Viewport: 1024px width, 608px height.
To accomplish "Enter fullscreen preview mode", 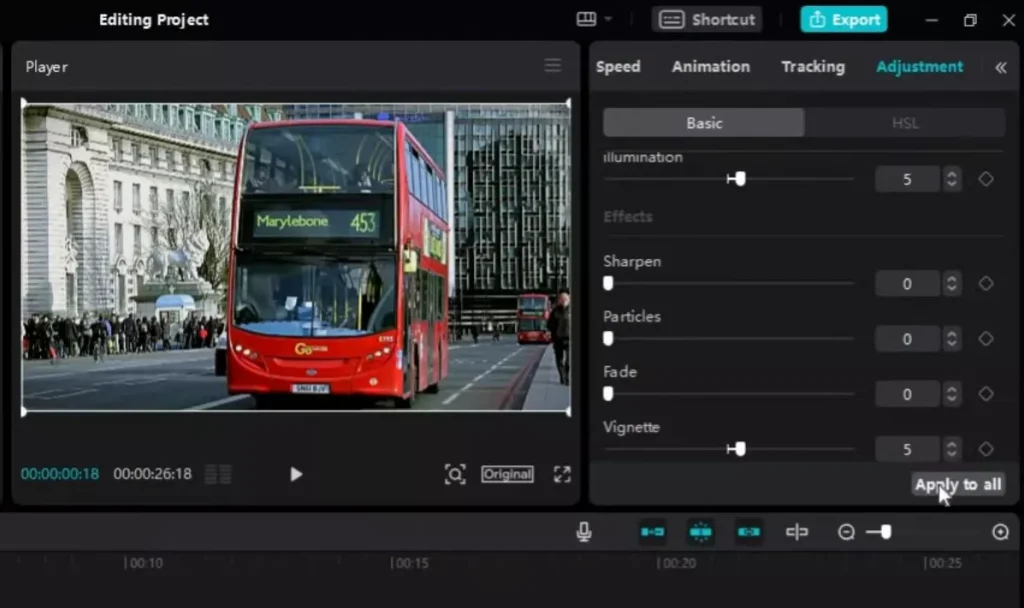I will tap(562, 474).
